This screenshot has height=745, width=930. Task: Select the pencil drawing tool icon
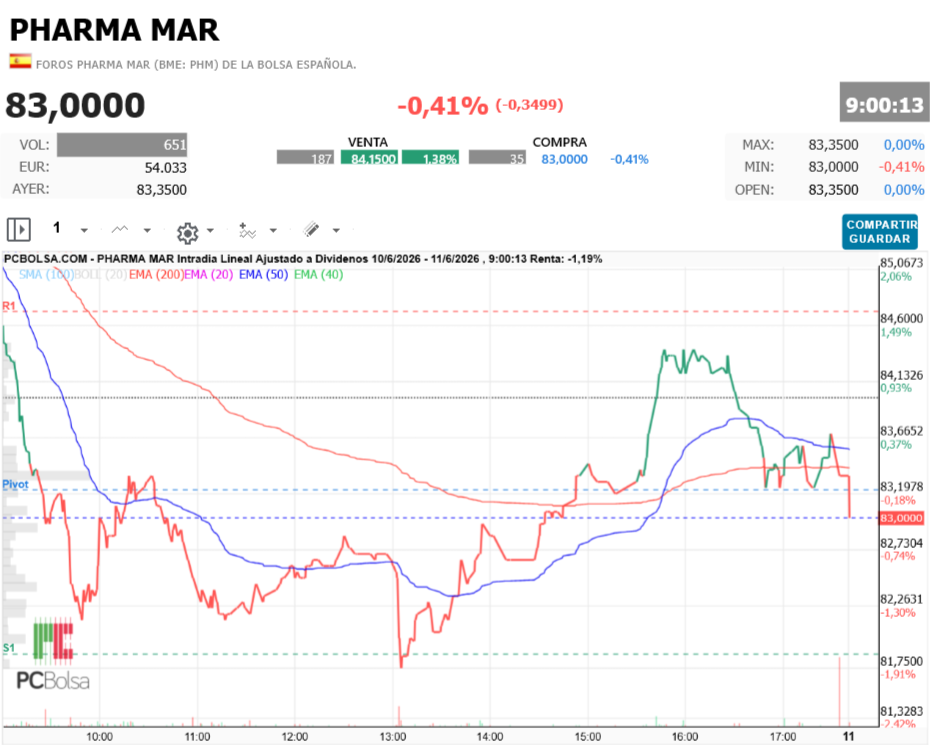(311, 230)
